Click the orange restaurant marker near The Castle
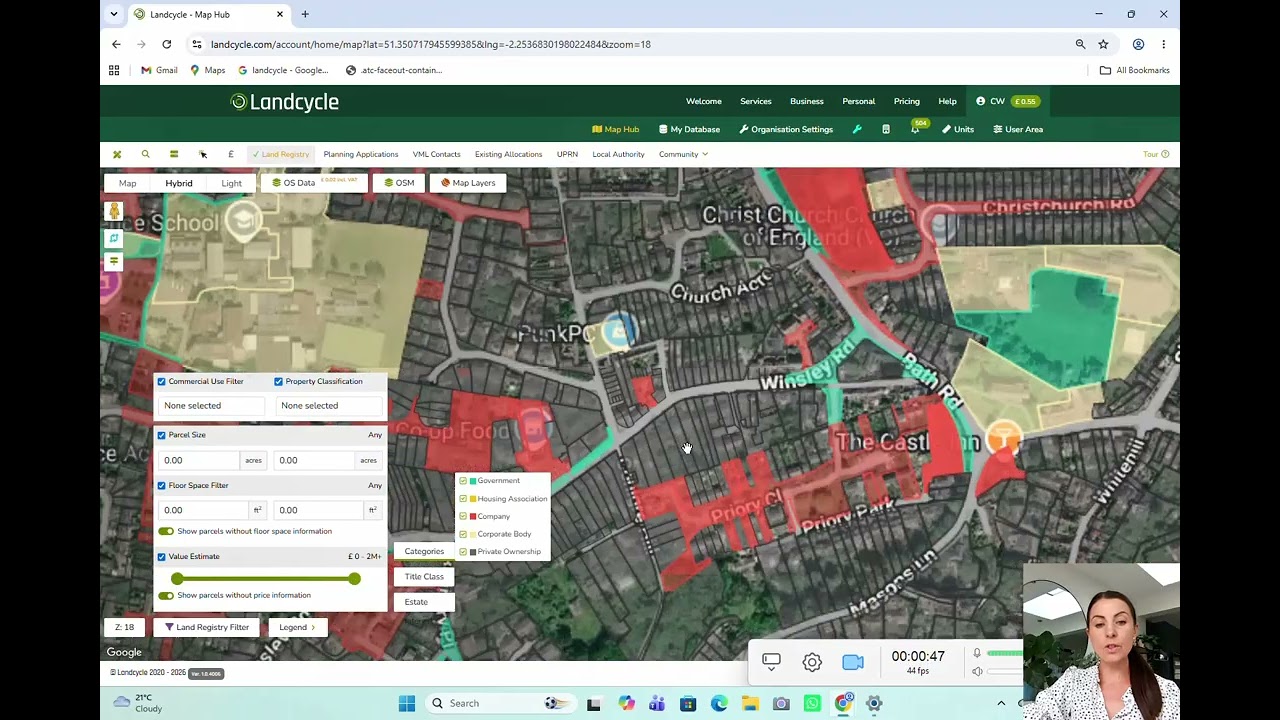This screenshot has width=1280, height=720. coord(1002,437)
